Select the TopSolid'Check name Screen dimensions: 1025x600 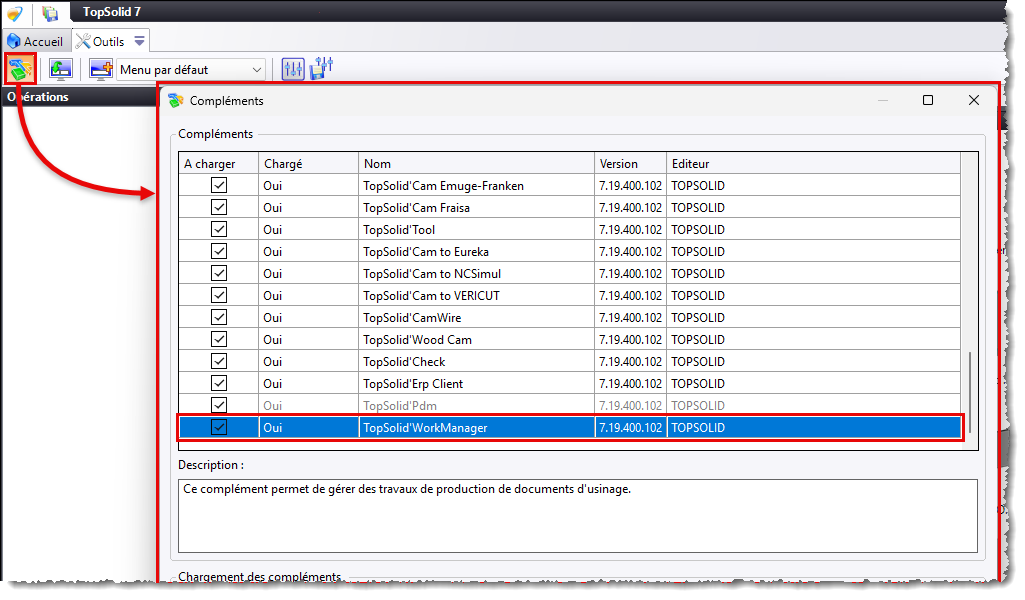coord(404,361)
